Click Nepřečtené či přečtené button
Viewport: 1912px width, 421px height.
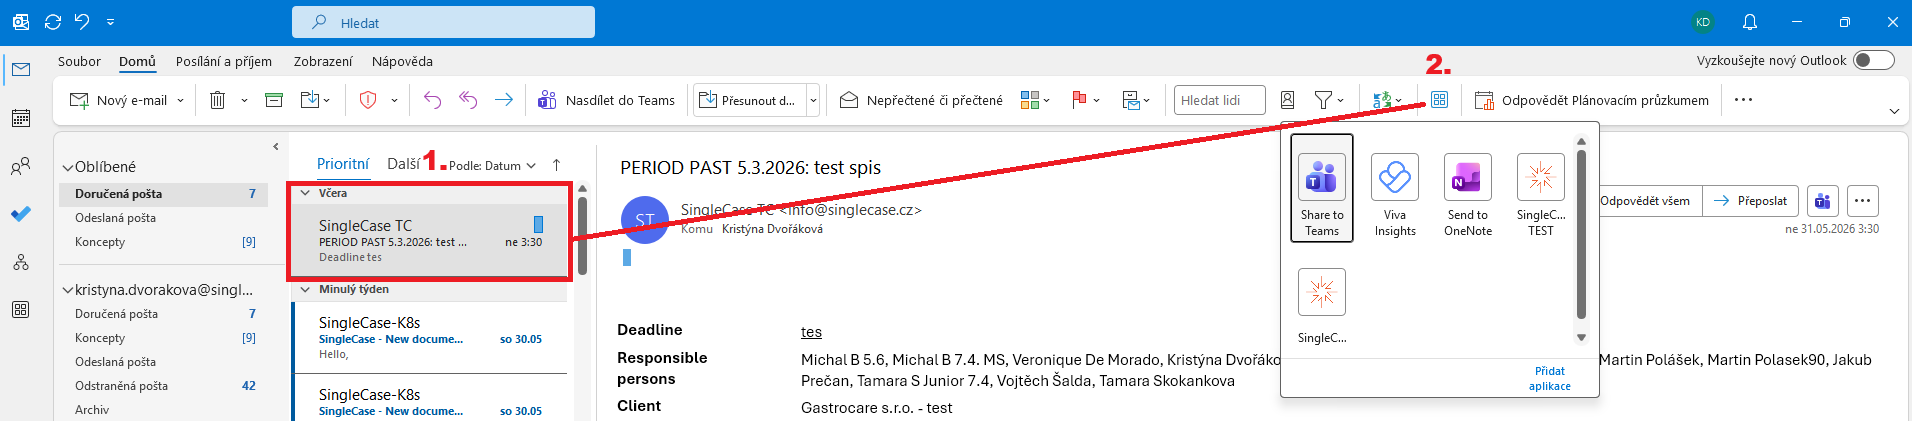point(921,100)
